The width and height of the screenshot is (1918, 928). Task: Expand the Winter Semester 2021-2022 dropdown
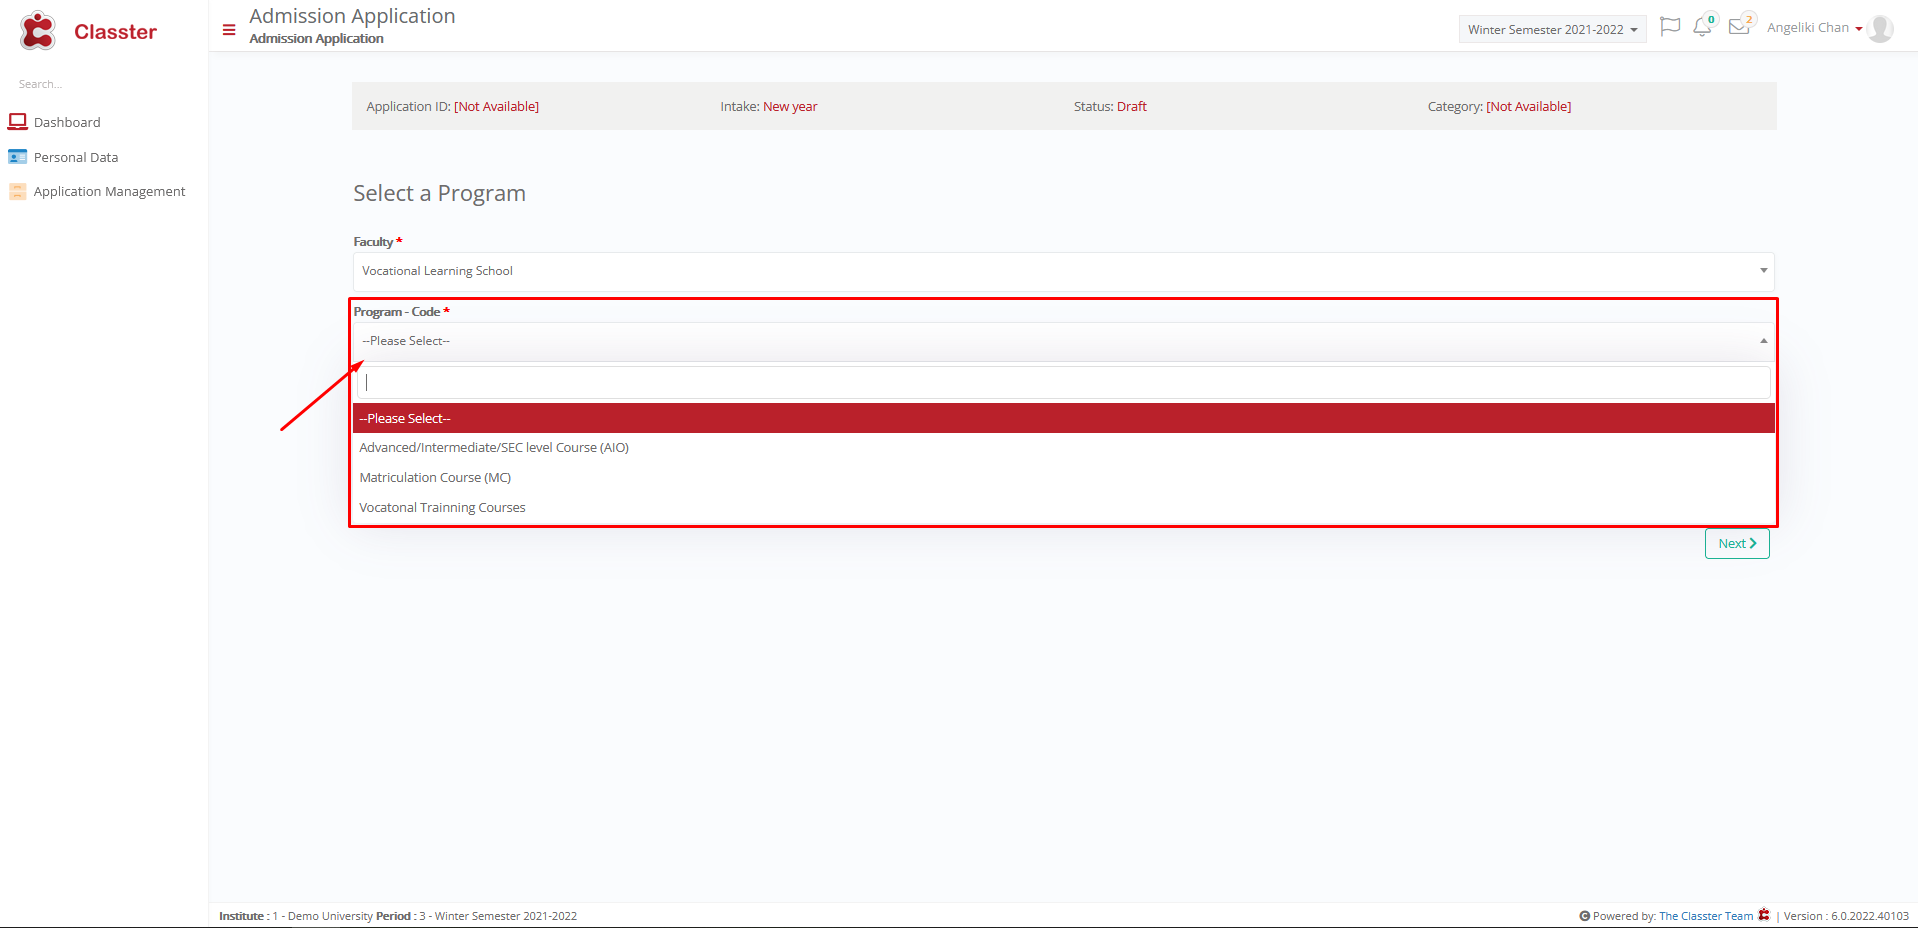(1552, 29)
